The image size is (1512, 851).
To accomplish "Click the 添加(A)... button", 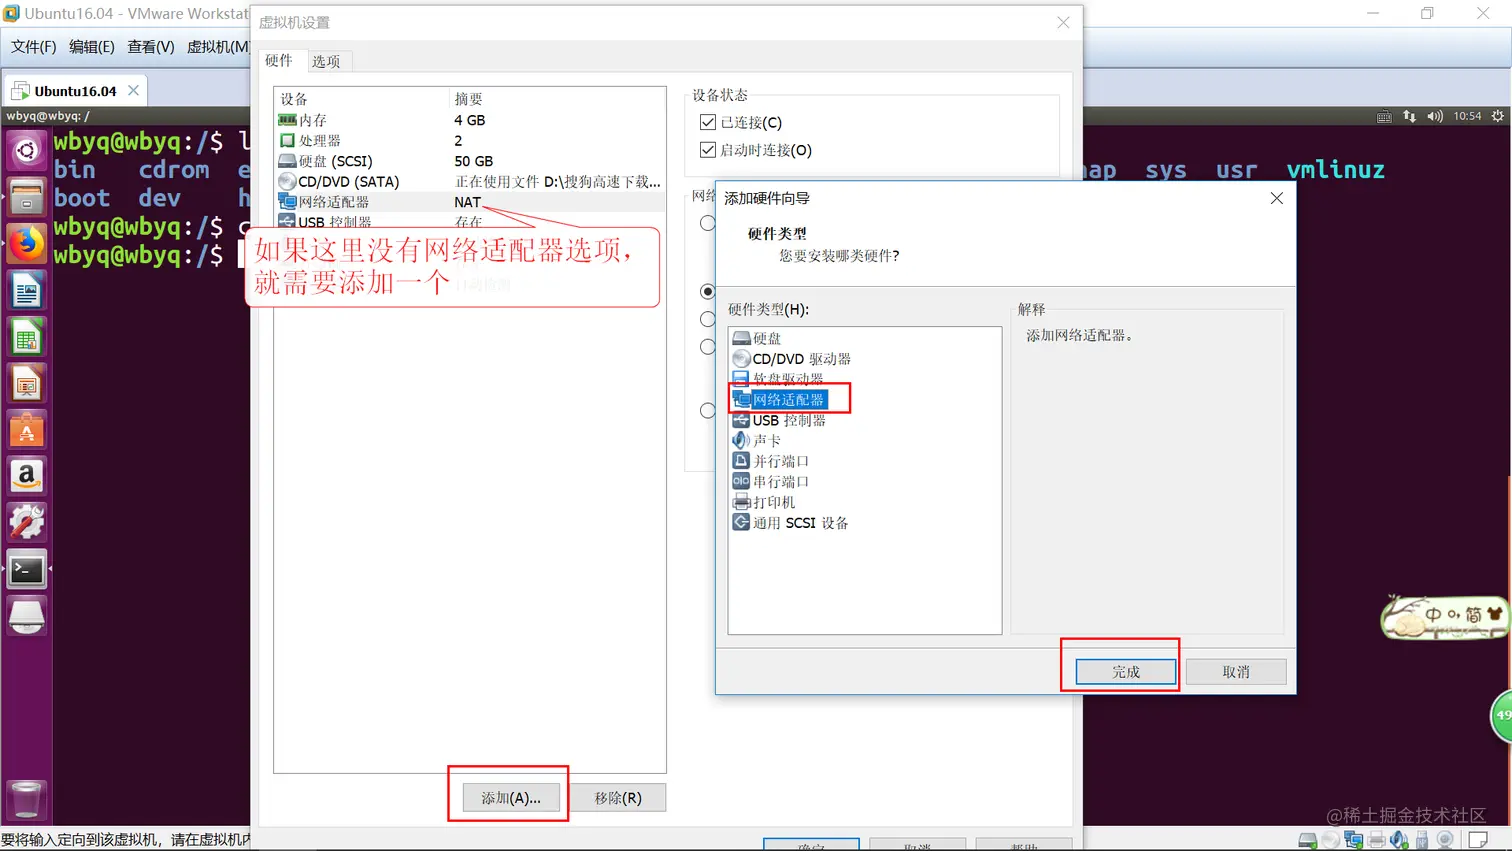I will click(511, 798).
